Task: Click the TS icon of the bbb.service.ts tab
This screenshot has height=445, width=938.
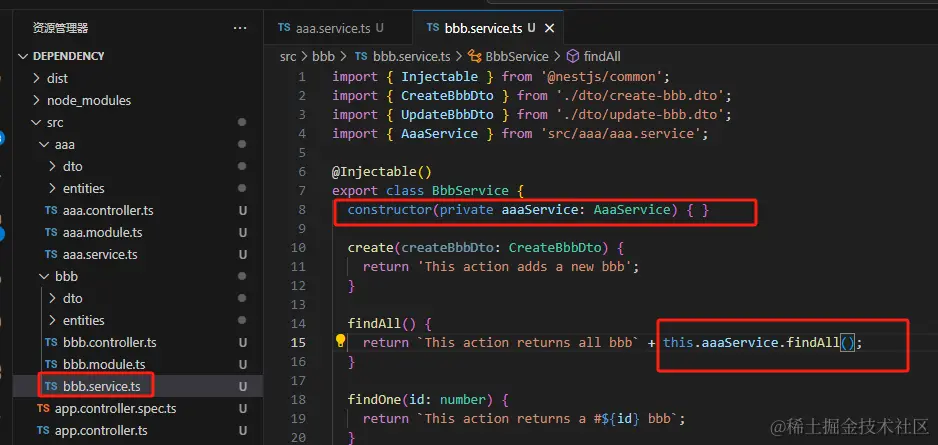Action: (433, 28)
